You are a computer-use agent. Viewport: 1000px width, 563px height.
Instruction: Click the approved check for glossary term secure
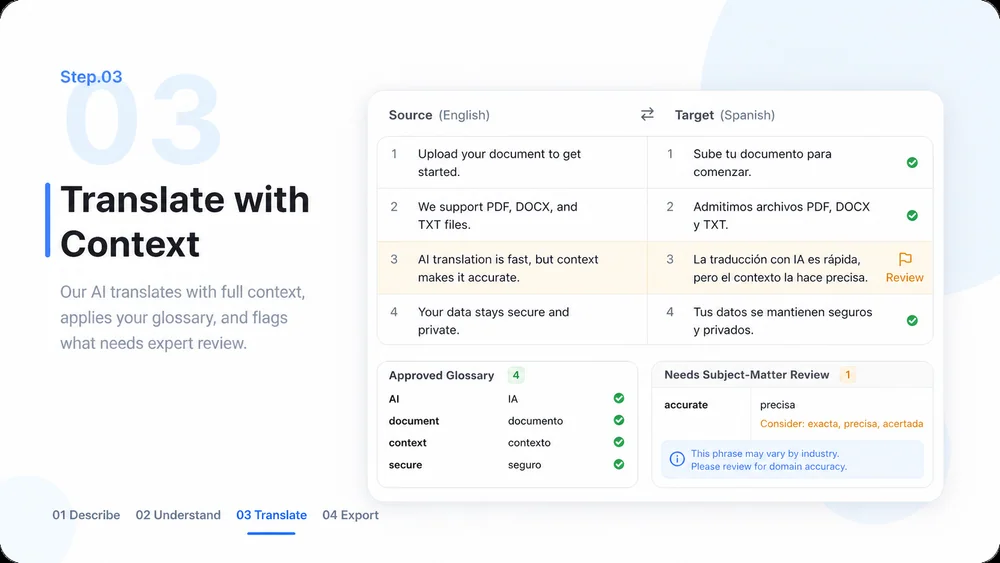619,464
